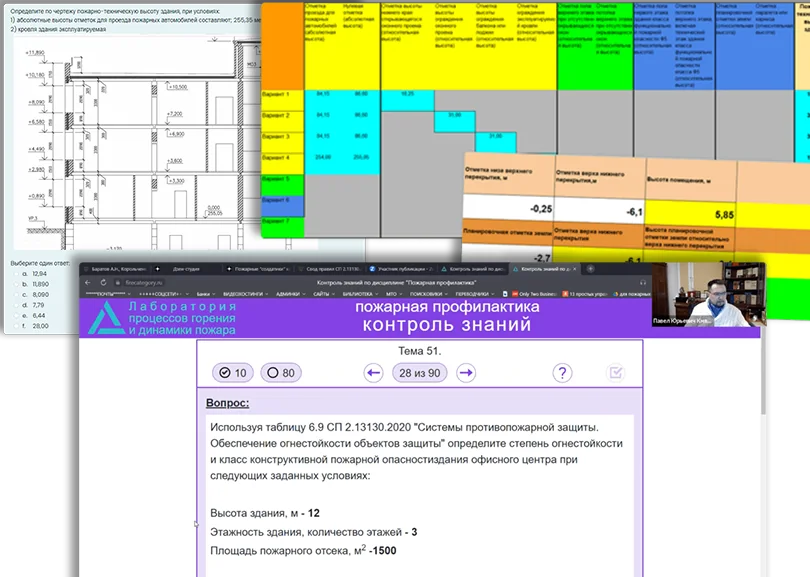The height and width of the screenshot is (577, 810).
Task: Expand the БИБЛИОТЕКА bookmarks folder
Action: [360, 294]
